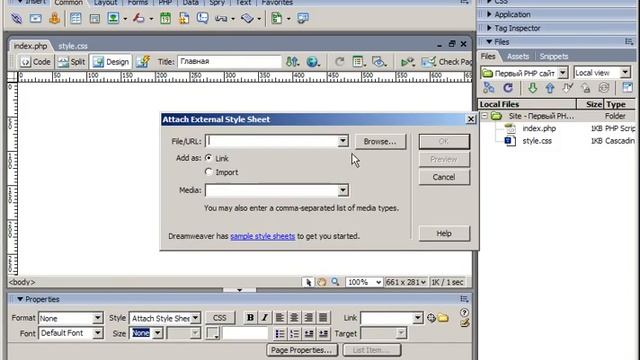Image resolution: width=640 pixels, height=360 pixels.
Task: Open Format dropdown in Properties
Action: coord(98,318)
